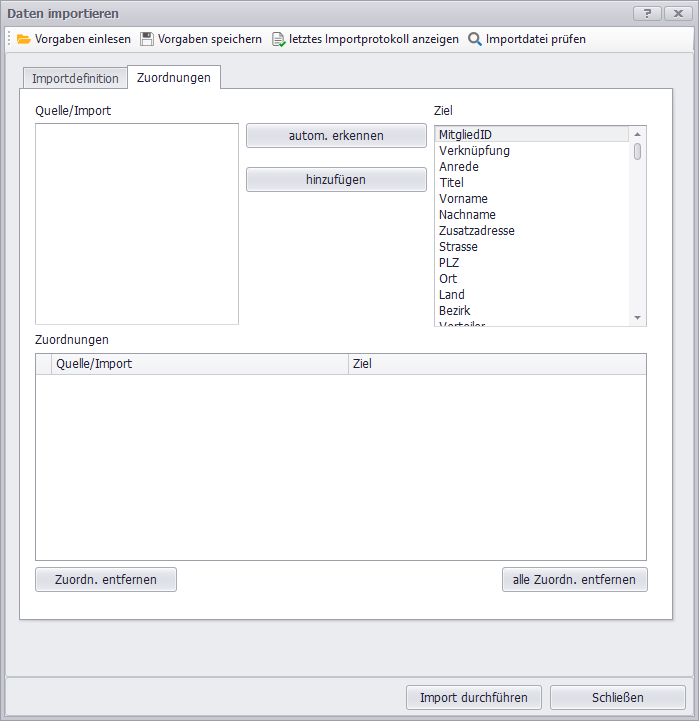Switch to the Importdefinition tab
Viewport: 699px width, 721px height.
click(x=75, y=78)
